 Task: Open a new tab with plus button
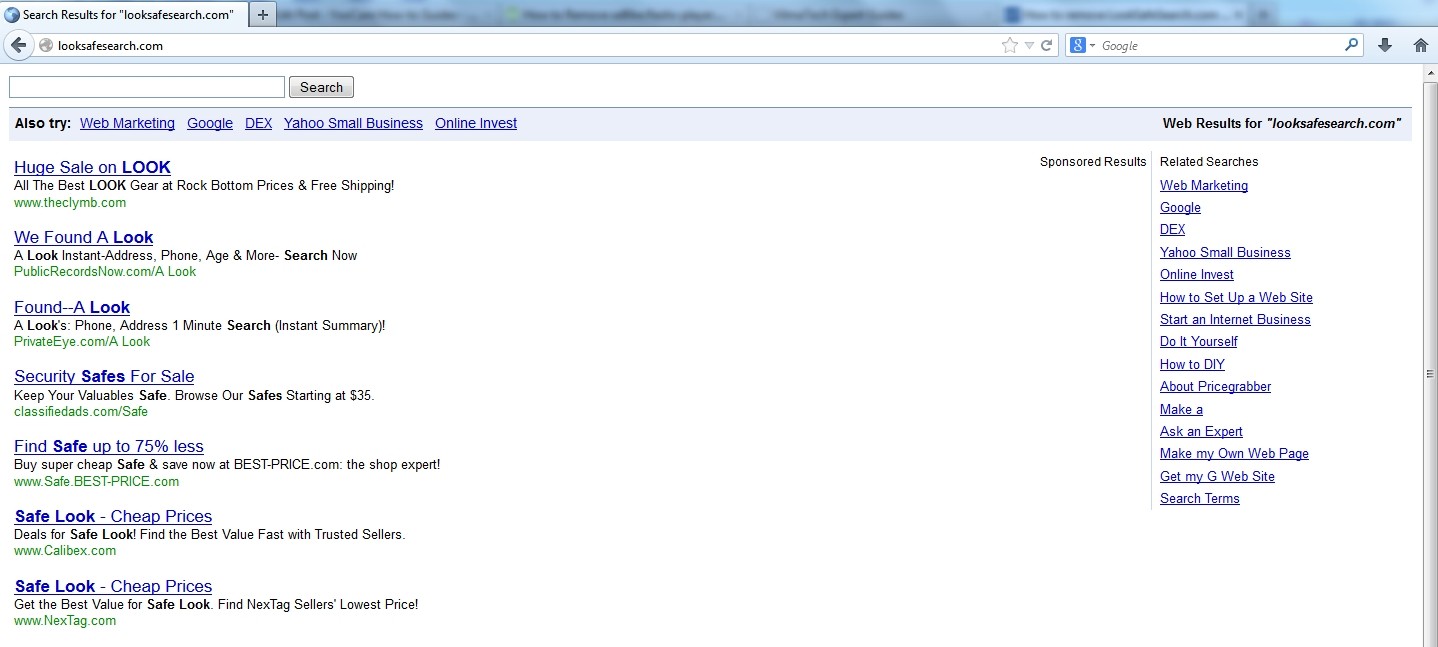[x=263, y=15]
